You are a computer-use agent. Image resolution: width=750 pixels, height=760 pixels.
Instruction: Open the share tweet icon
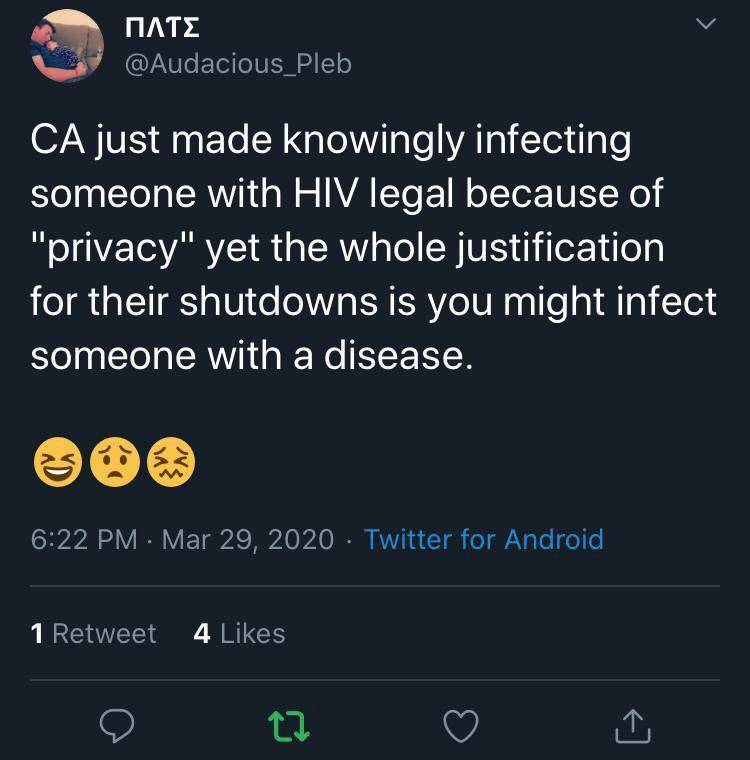coord(632,727)
